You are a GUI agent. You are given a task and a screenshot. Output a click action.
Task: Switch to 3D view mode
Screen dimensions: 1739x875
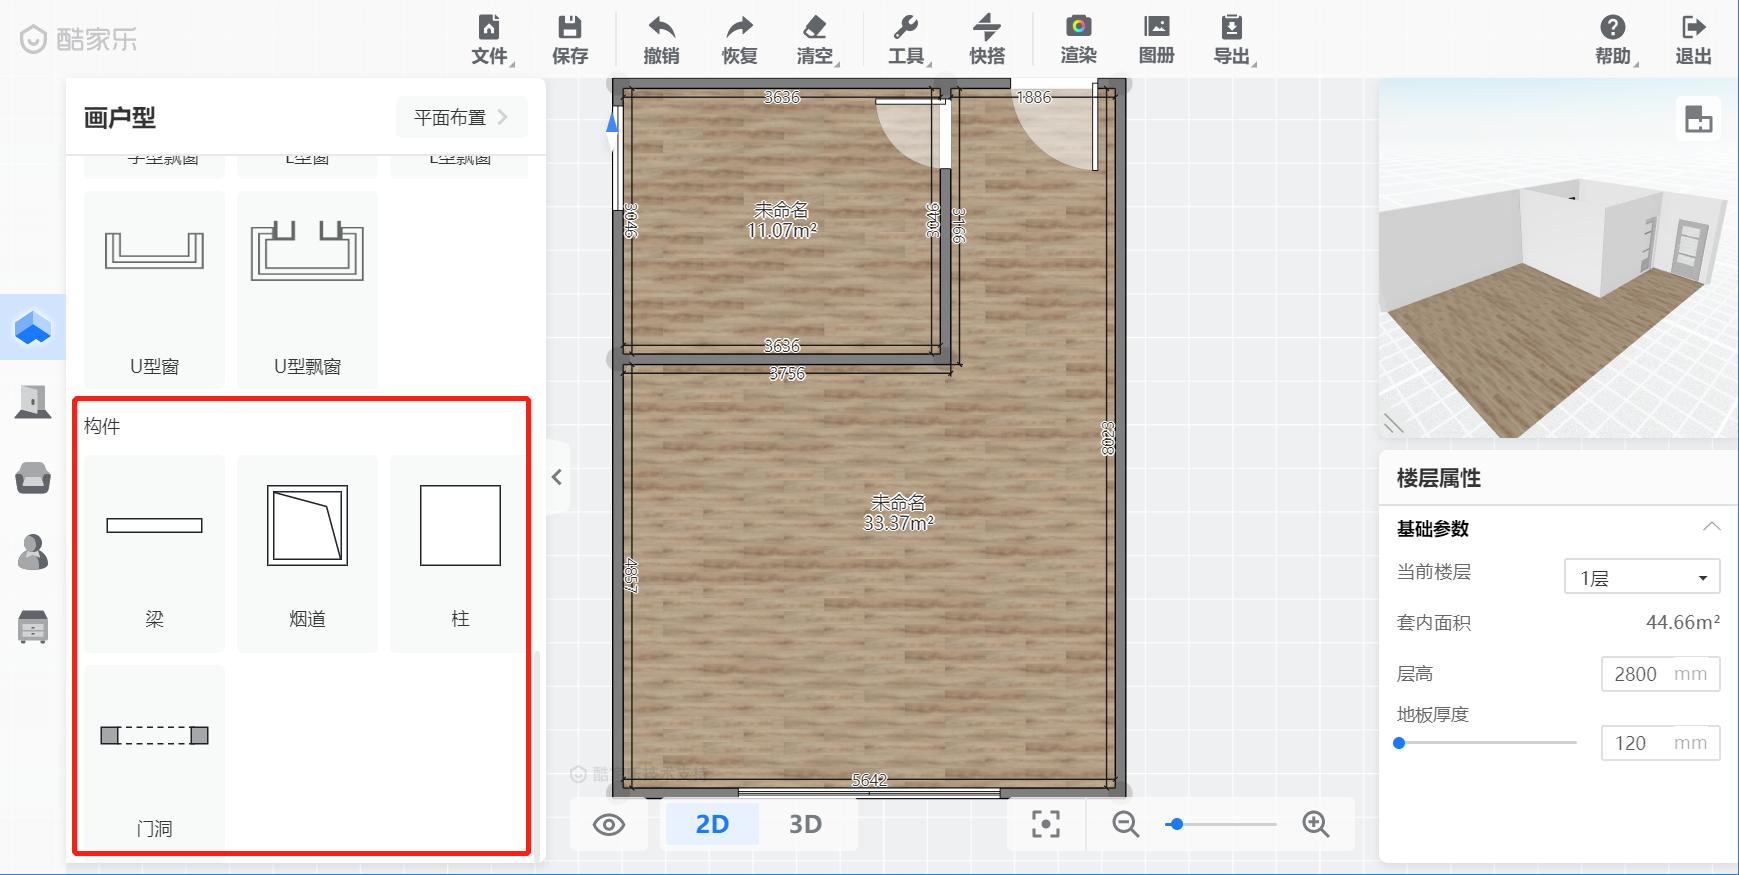point(805,824)
